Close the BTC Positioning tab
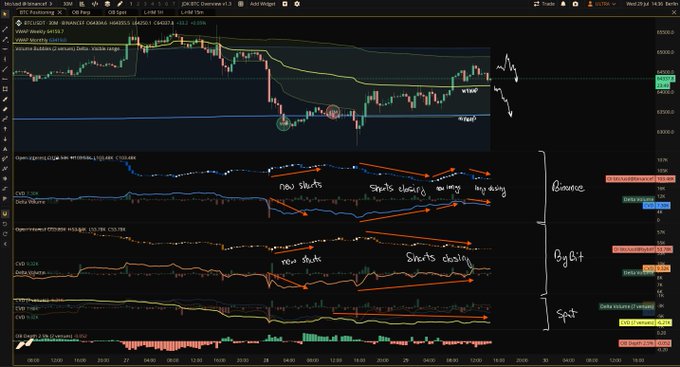The width and height of the screenshot is (680, 367). [60, 13]
